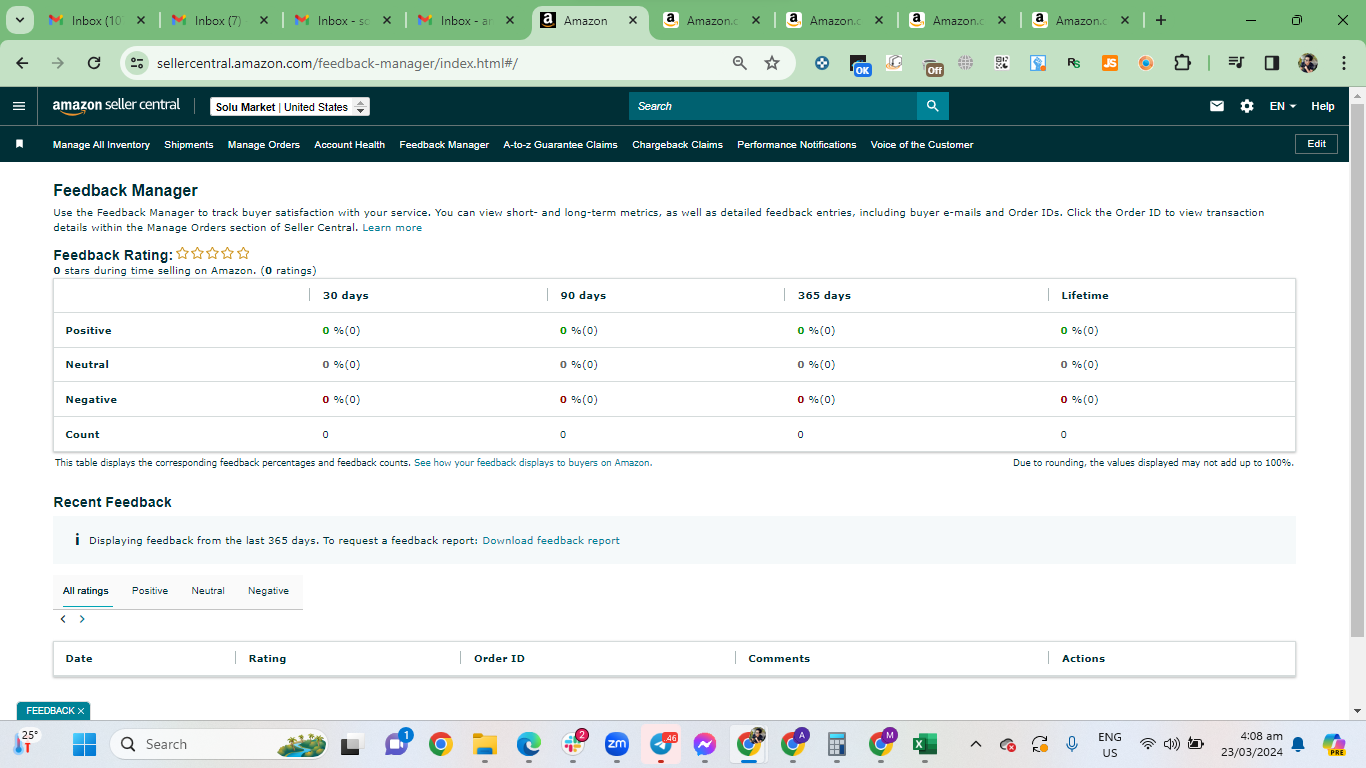Switch to the Positive ratings tab
This screenshot has width=1366, height=768.
click(150, 591)
